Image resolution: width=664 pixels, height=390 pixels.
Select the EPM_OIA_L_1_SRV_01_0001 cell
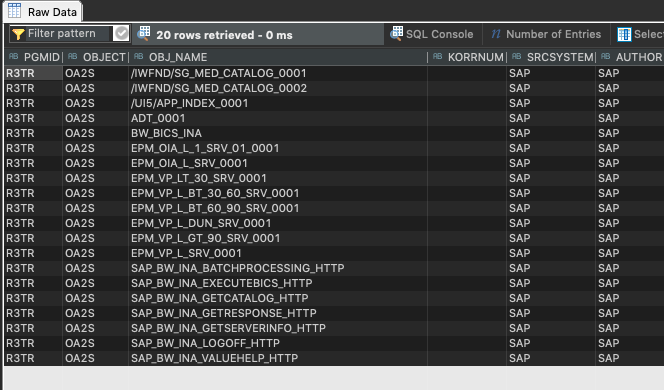pos(278,148)
